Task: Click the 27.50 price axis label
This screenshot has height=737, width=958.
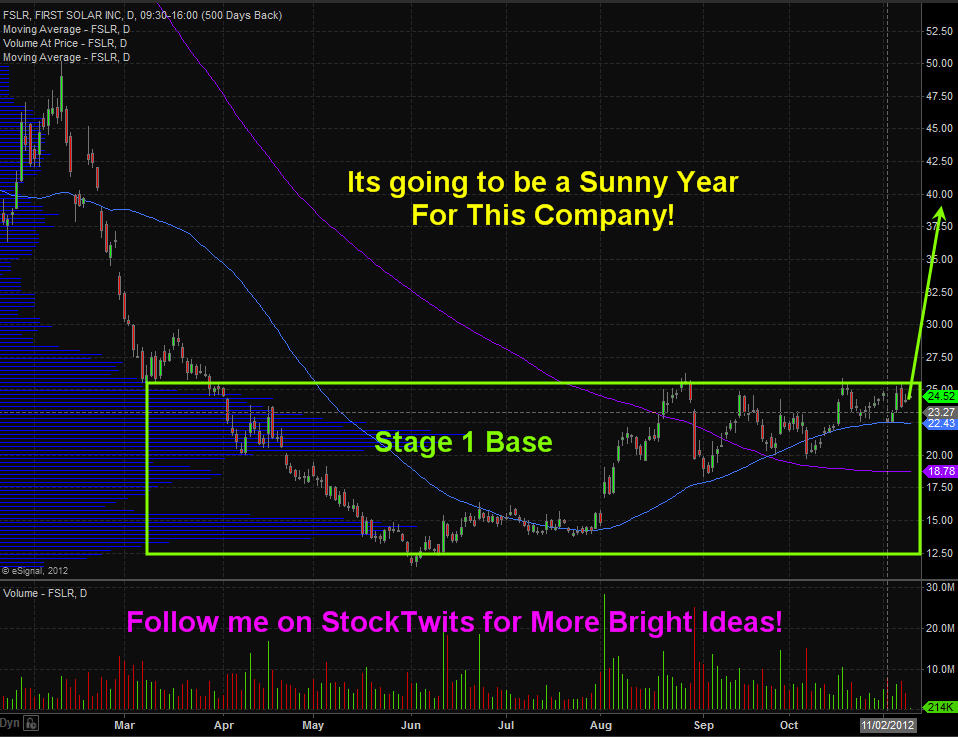Action: pos(940,357)
